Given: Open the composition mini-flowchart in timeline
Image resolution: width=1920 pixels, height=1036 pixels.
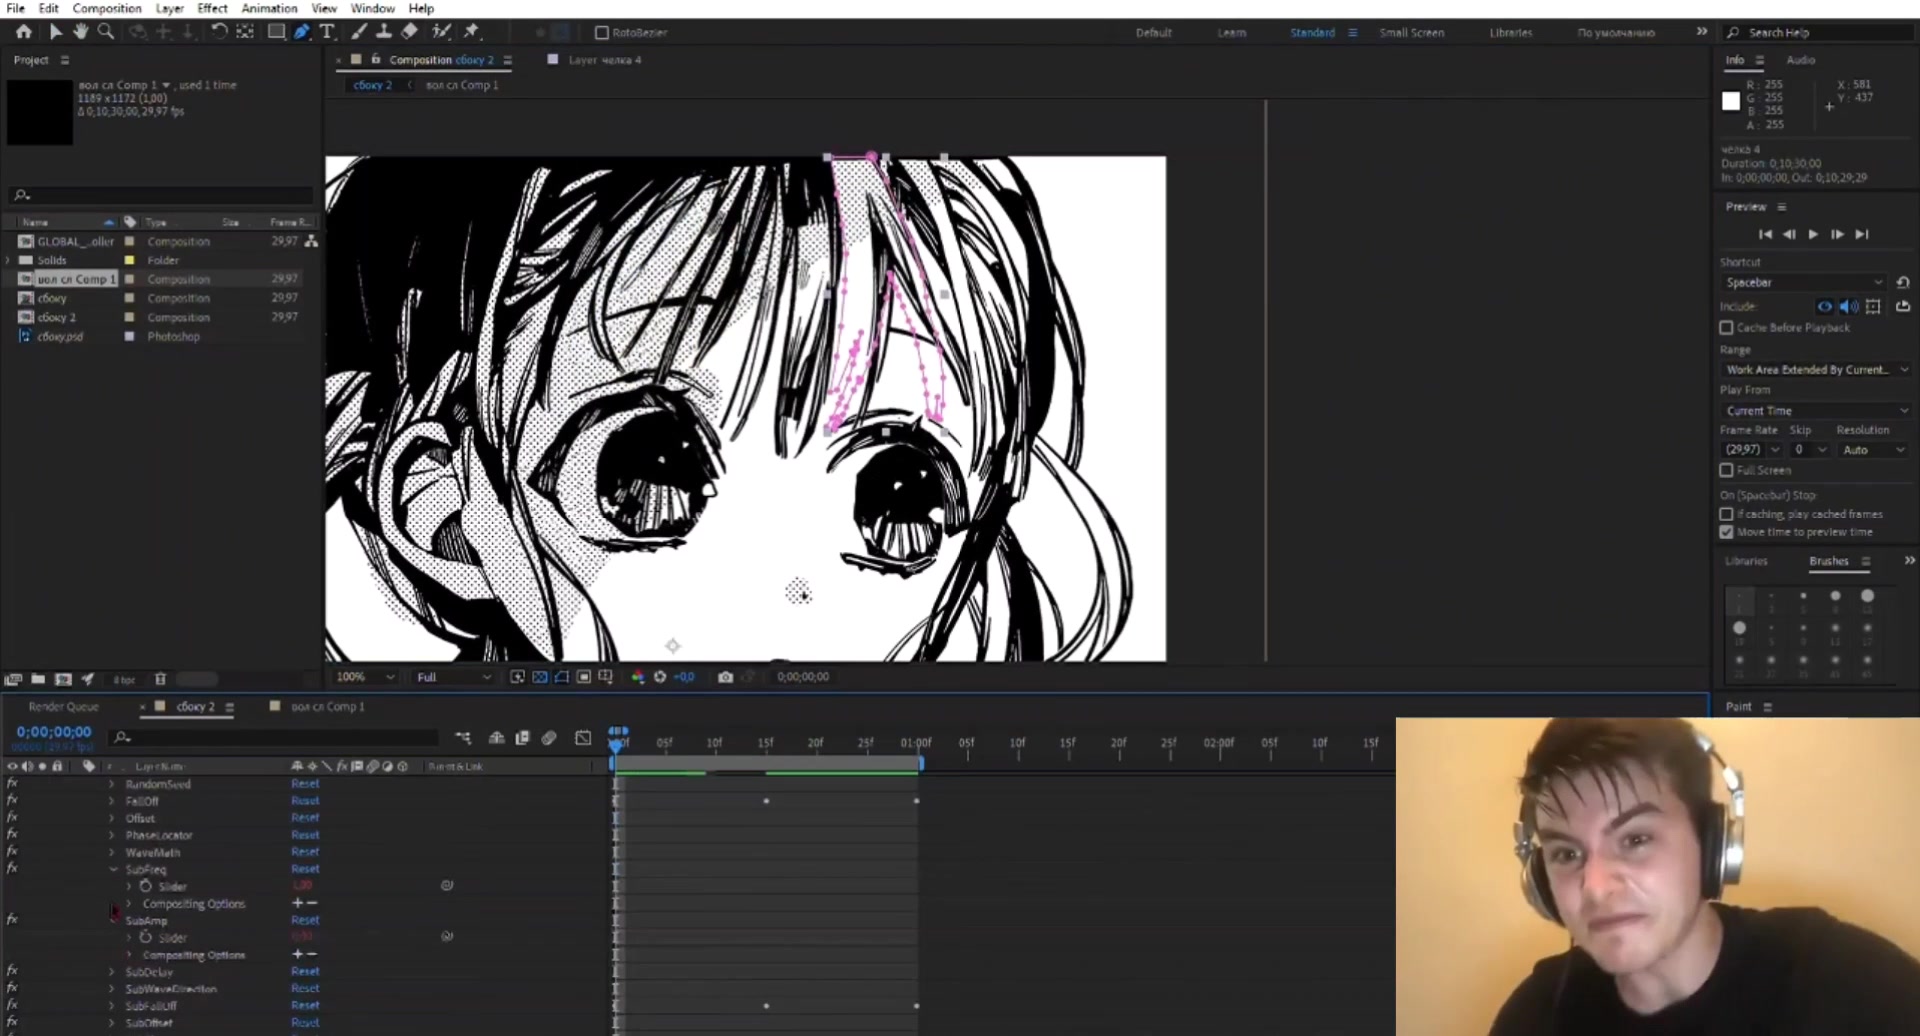Looking at the screenshot, I should pyautogui.click(x=463, y=738).
